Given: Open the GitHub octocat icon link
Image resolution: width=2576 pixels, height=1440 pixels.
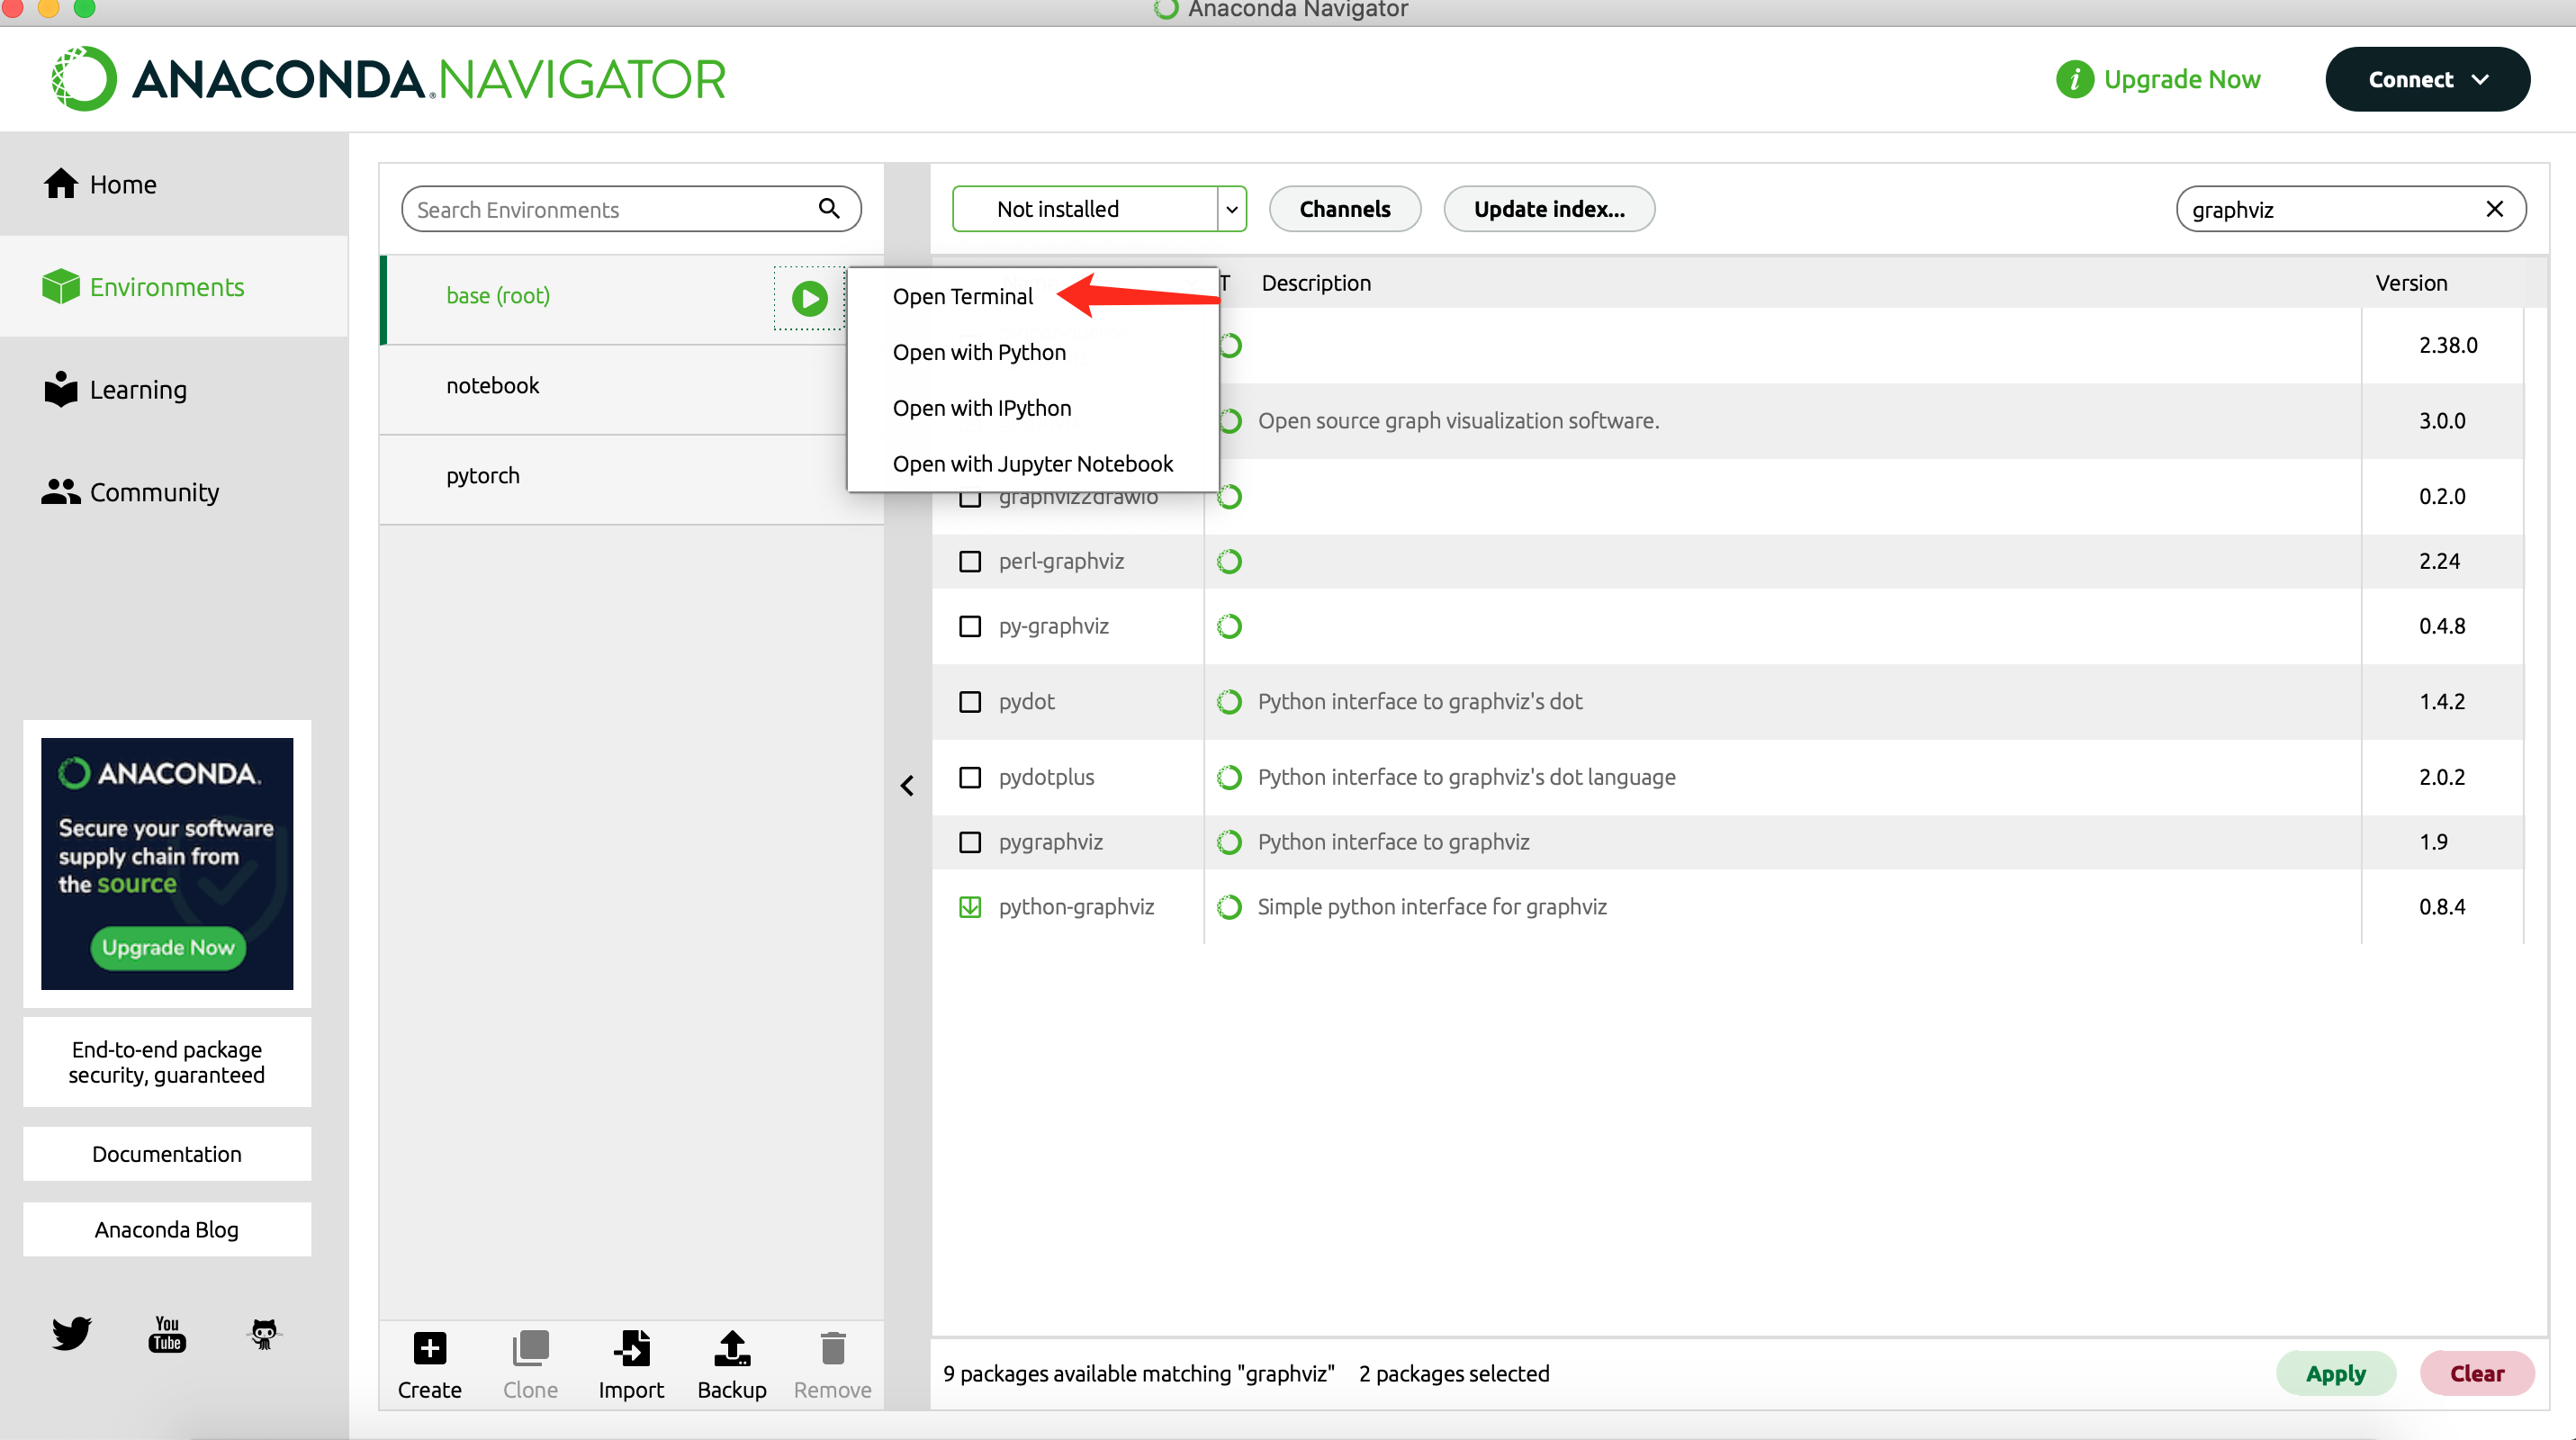Looking at the screenshot, I should tap(264, 1333).
